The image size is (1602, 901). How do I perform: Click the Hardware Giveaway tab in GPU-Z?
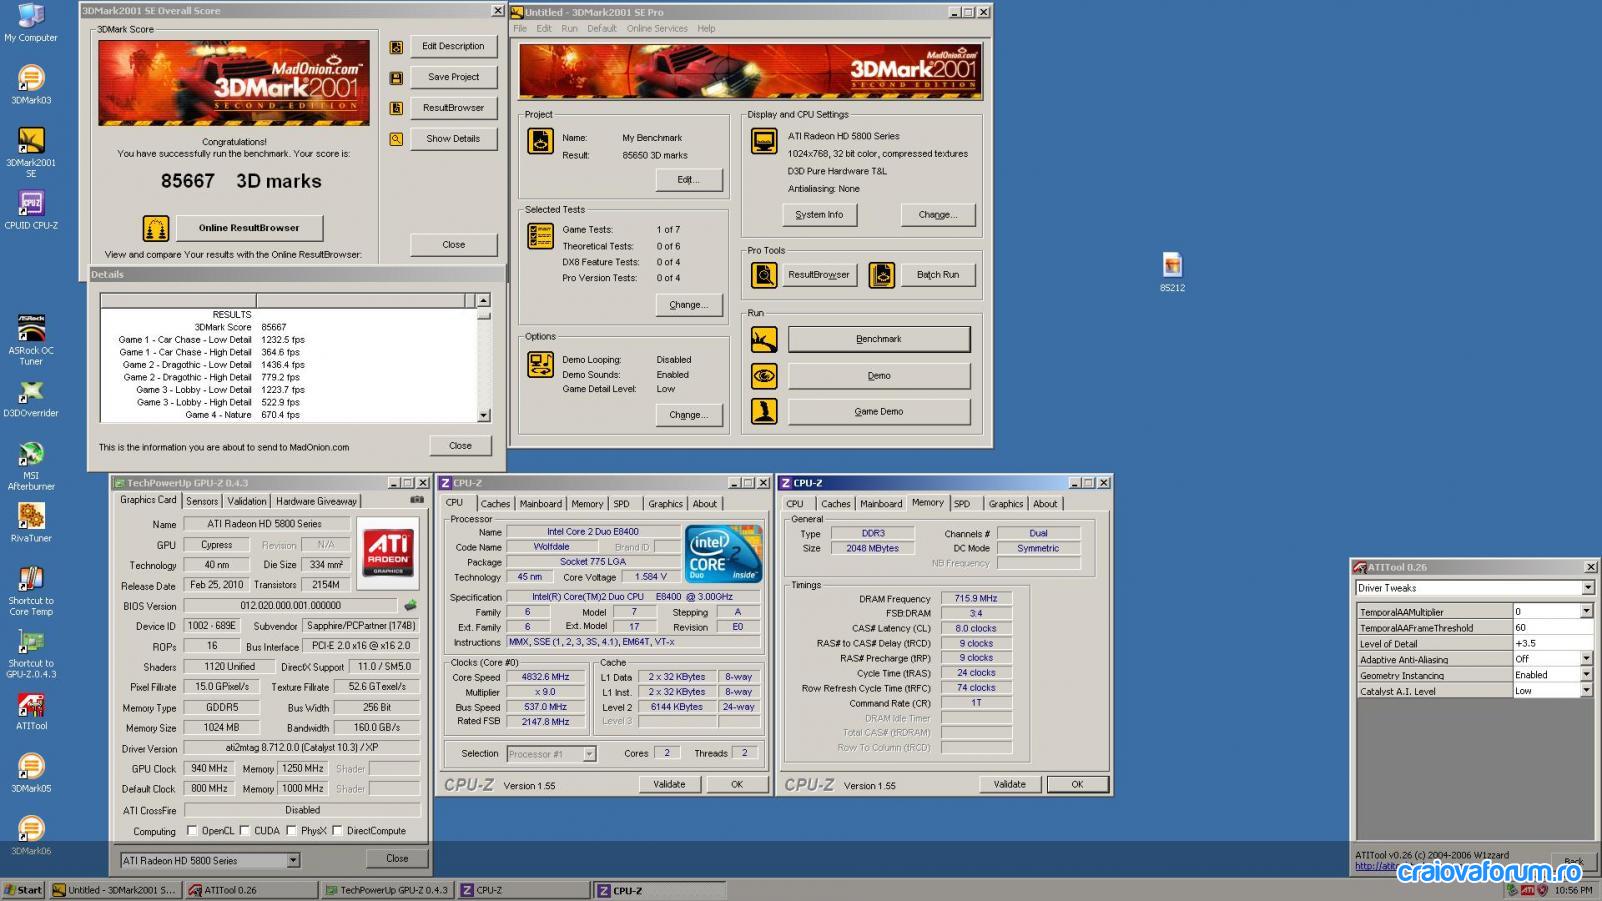pos(316,501)
